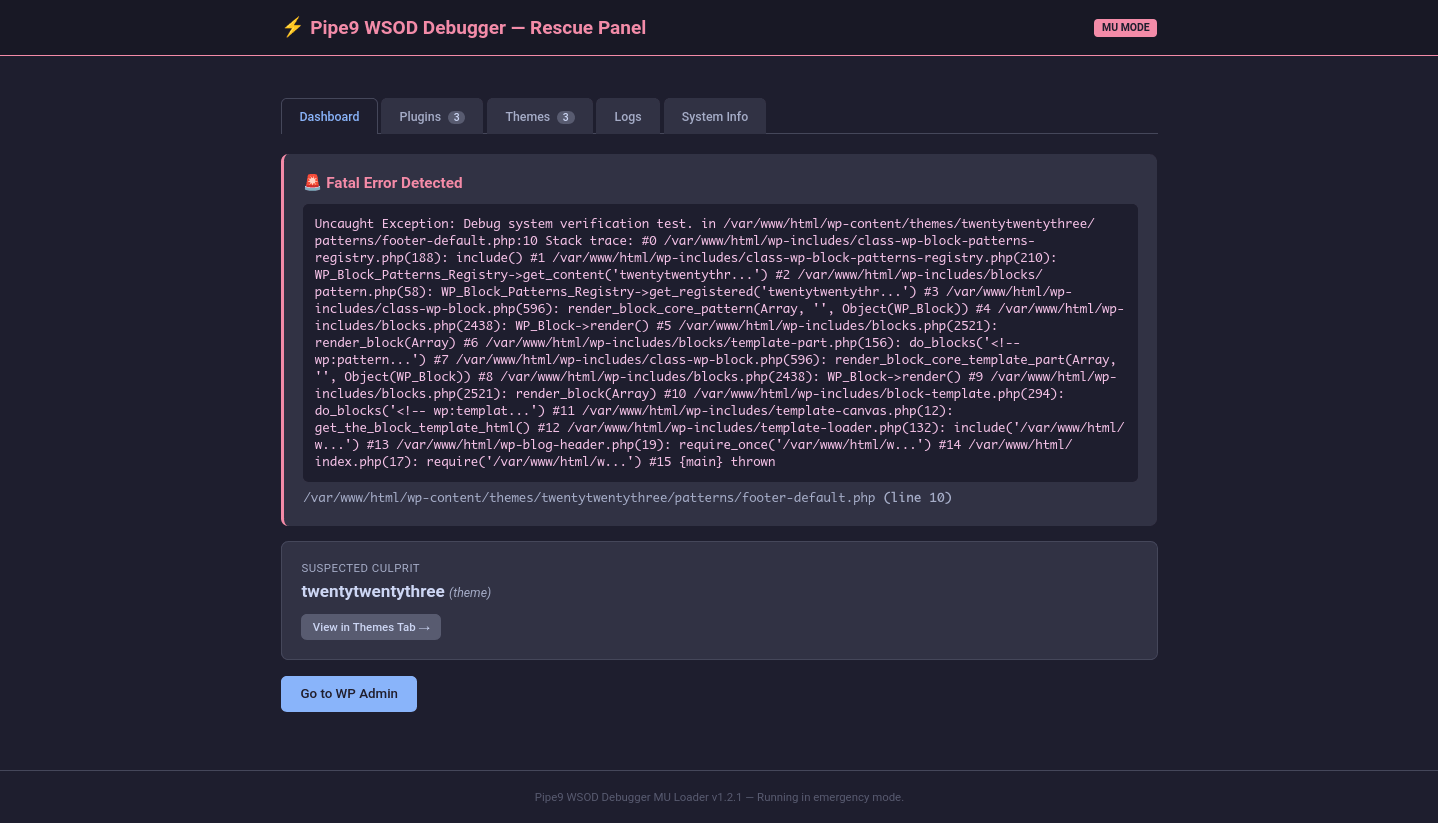Click the lightning bolt icon in header
This screenshot has width=1439, height=823.
pos(292,28)
